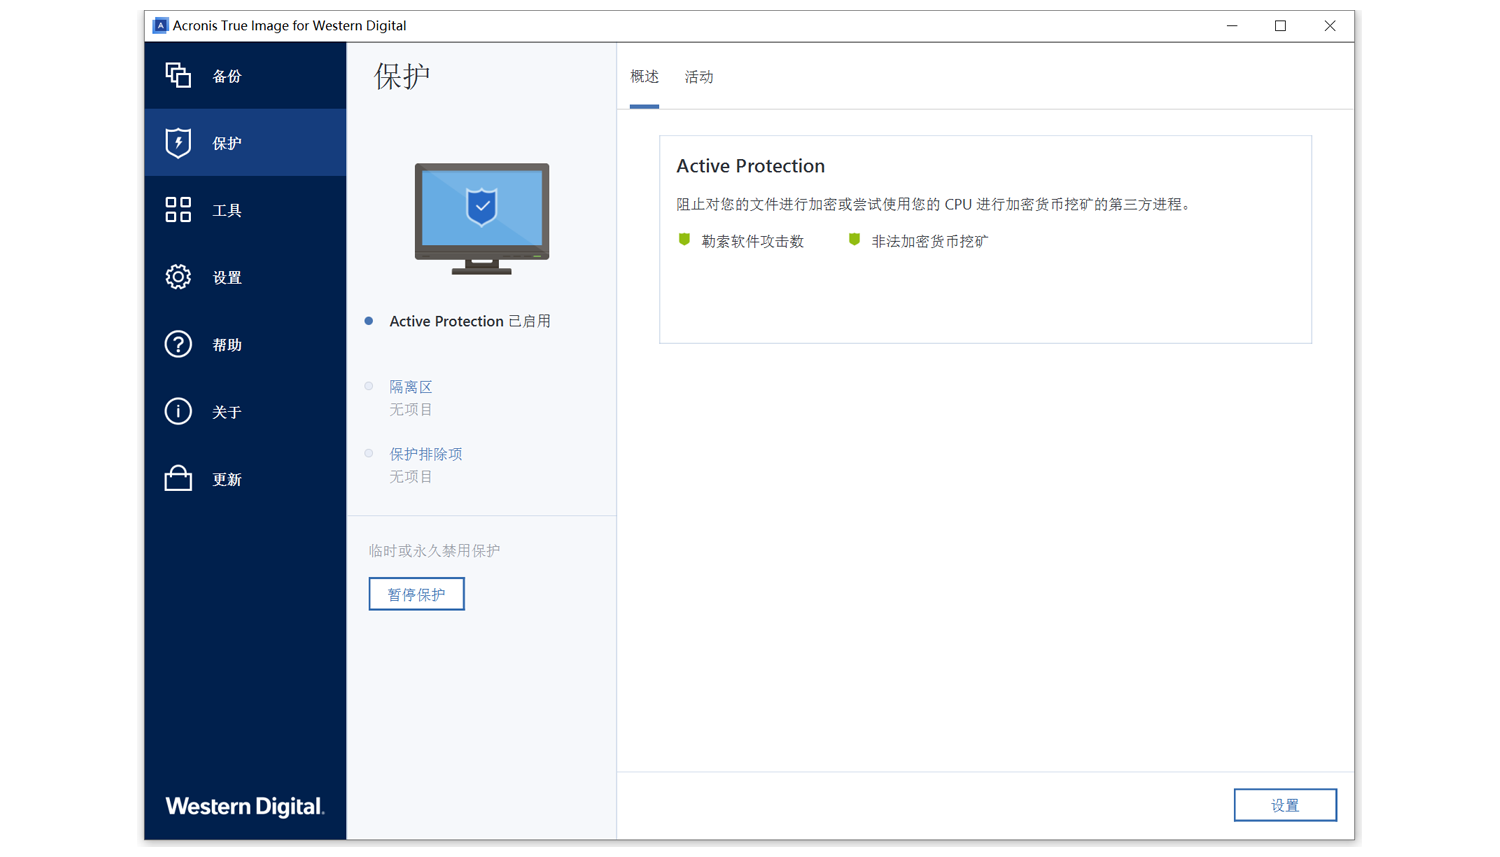Click the 勒索软件攻击数 label
Viewport: 1500px width, 857px height.
click(x=753, y=241)
